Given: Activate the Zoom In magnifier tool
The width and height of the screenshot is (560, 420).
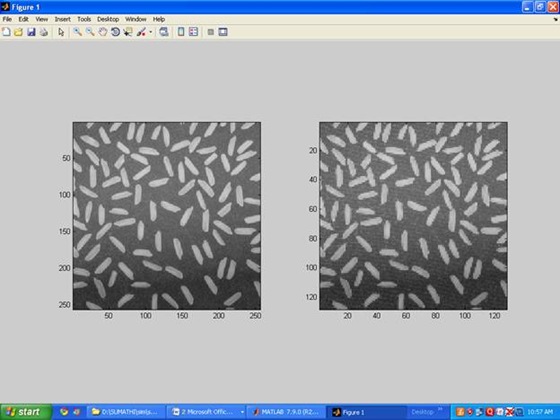Looking at the screenshot, I should point(77,32).
